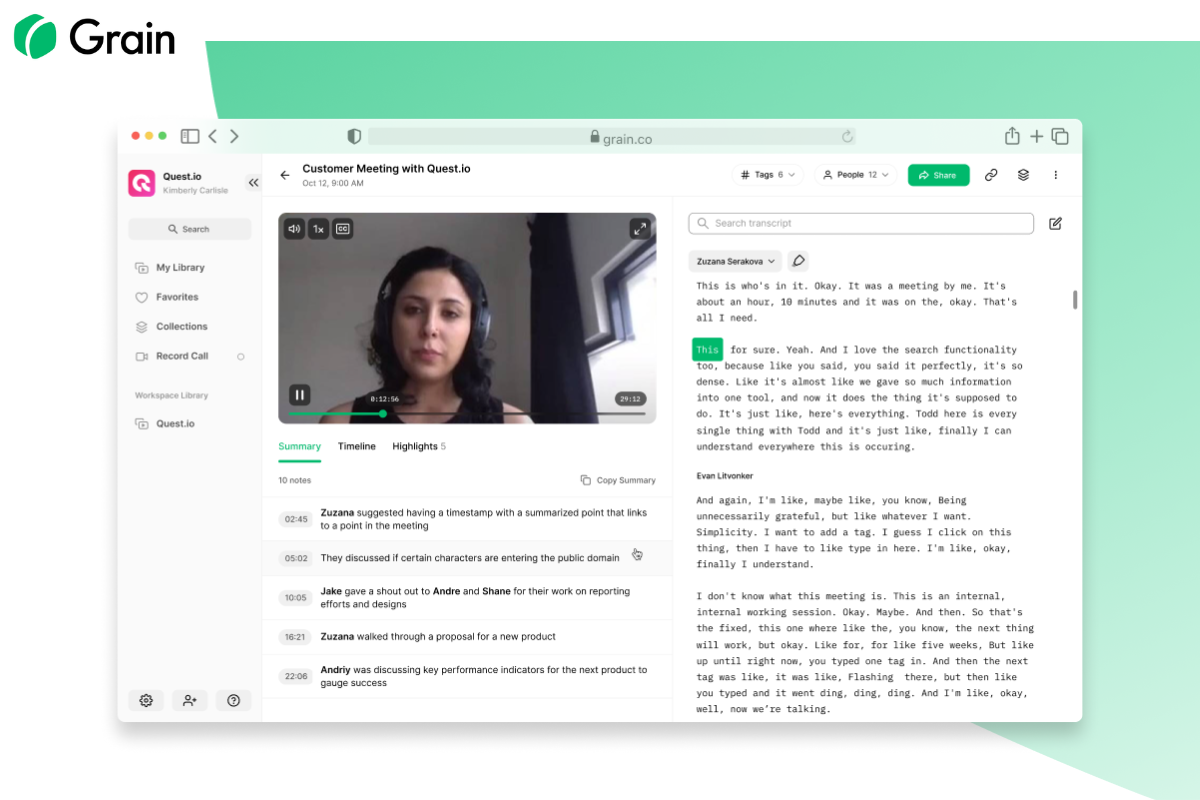Image resolution: width=1200 pixels, height=800 pixels.
Task: Click the sidebar Search button
Action: (x=190, y=229)
